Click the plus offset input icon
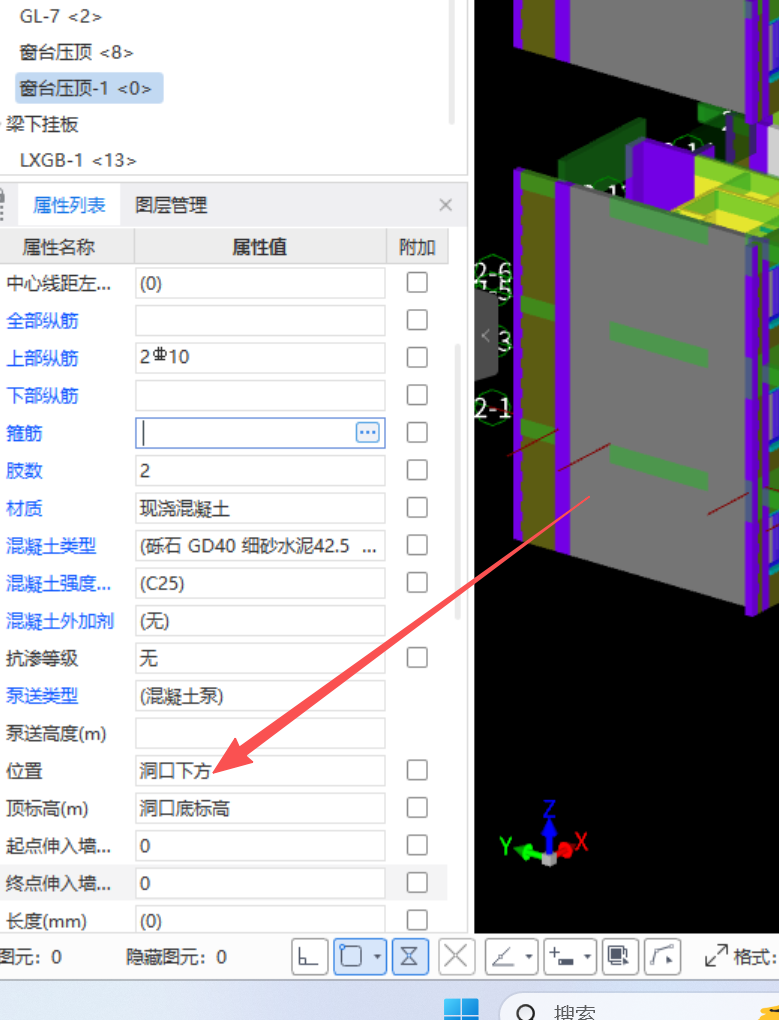Viewport: 779px width, 1020px height. coord(562,956)
